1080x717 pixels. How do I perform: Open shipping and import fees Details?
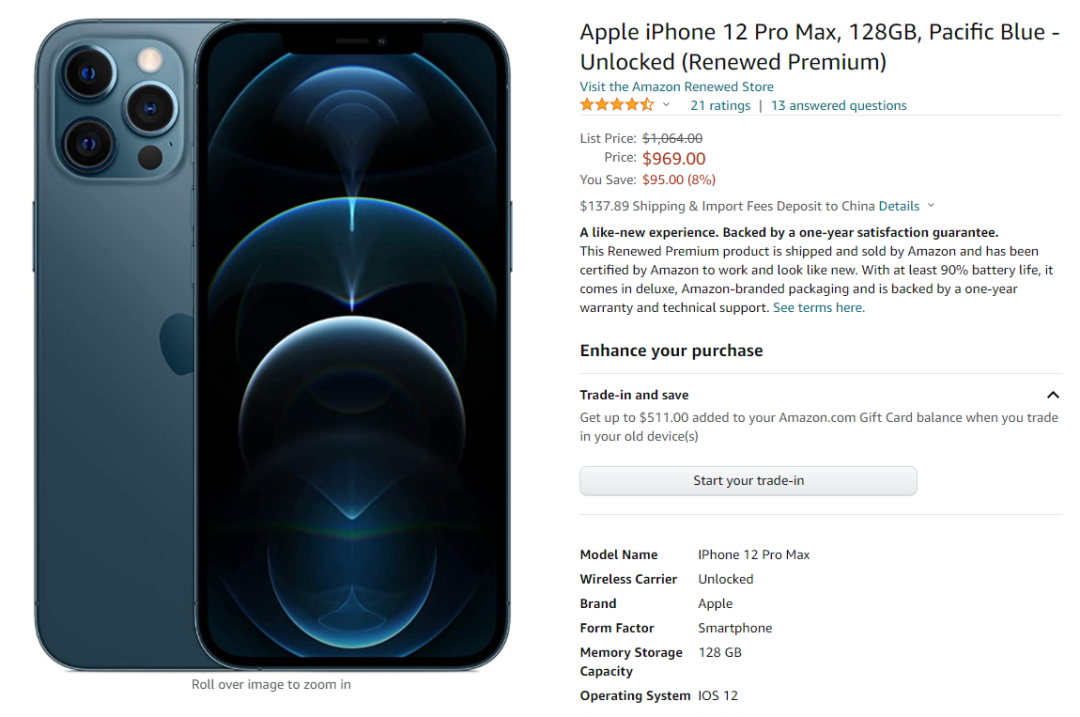point(898,206)
